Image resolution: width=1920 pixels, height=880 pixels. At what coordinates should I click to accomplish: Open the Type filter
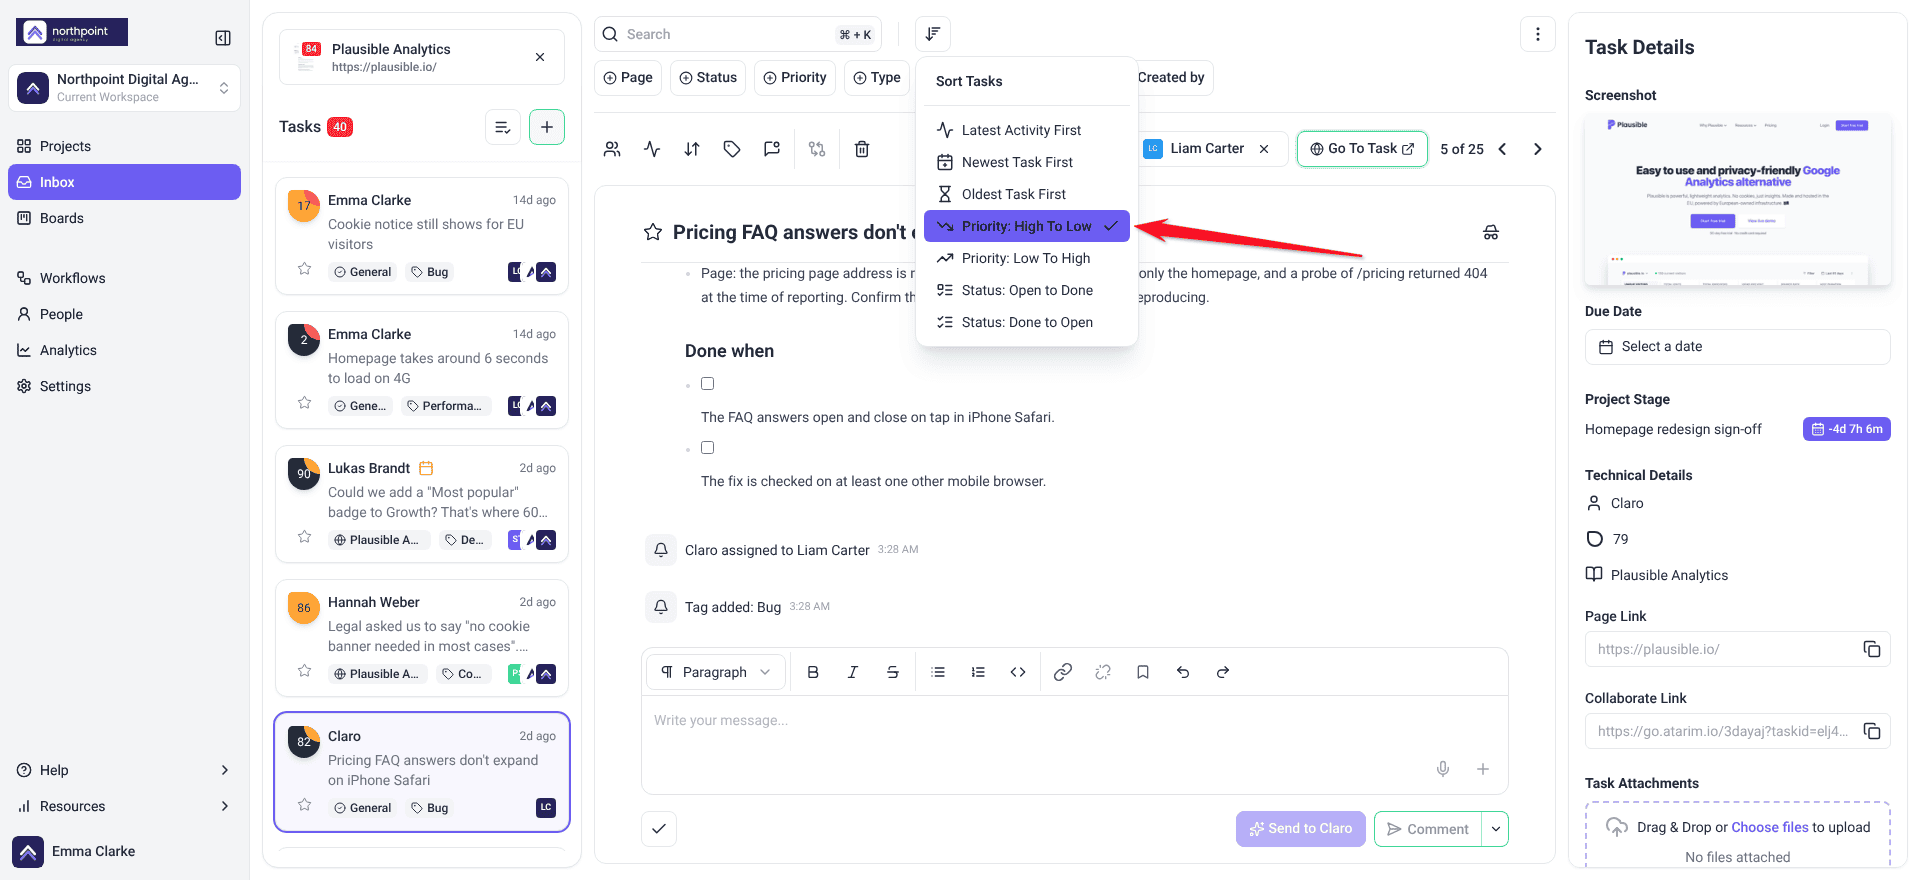[877, 78]
